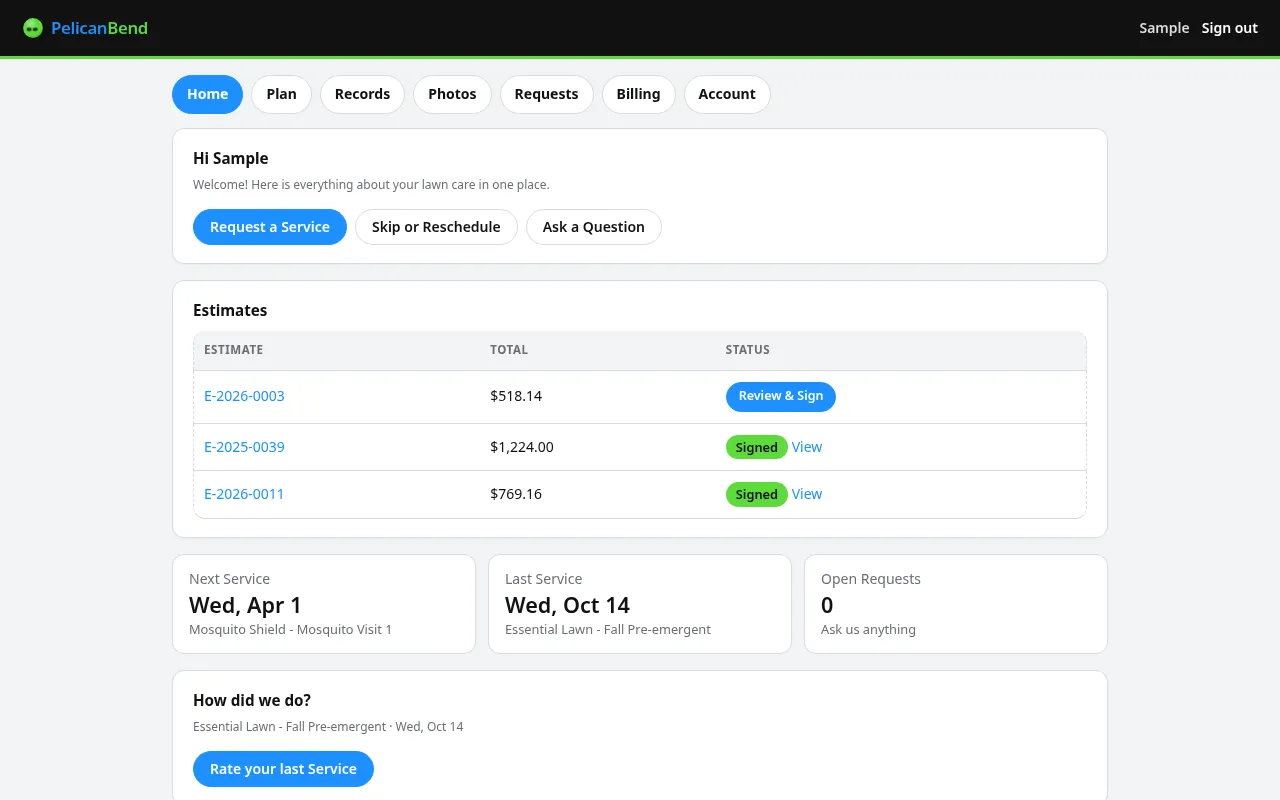
Task: Click the Ask a Question button
Action: pos(594,227)
